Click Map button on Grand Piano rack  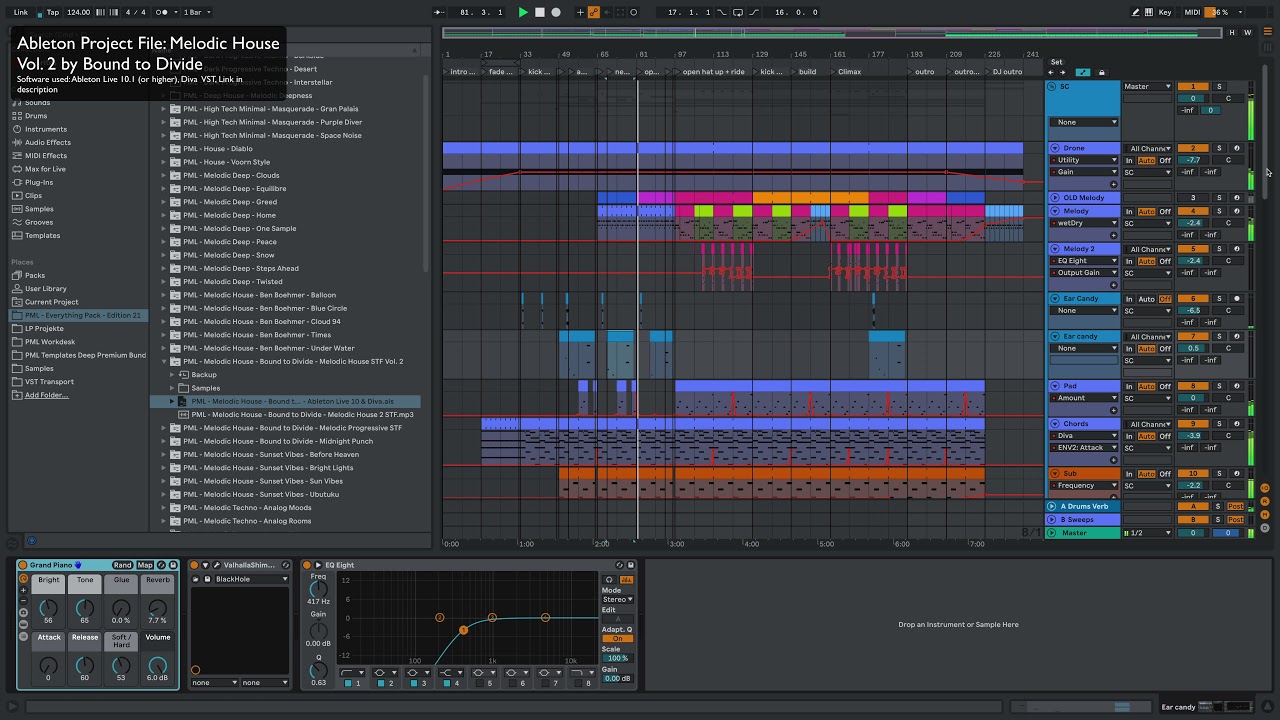145,565
